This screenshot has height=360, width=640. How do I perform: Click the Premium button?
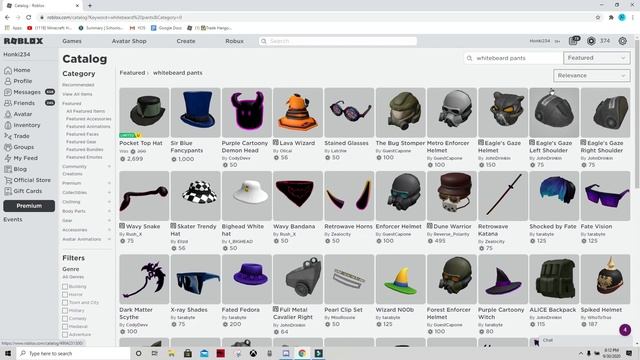[29, 206]
